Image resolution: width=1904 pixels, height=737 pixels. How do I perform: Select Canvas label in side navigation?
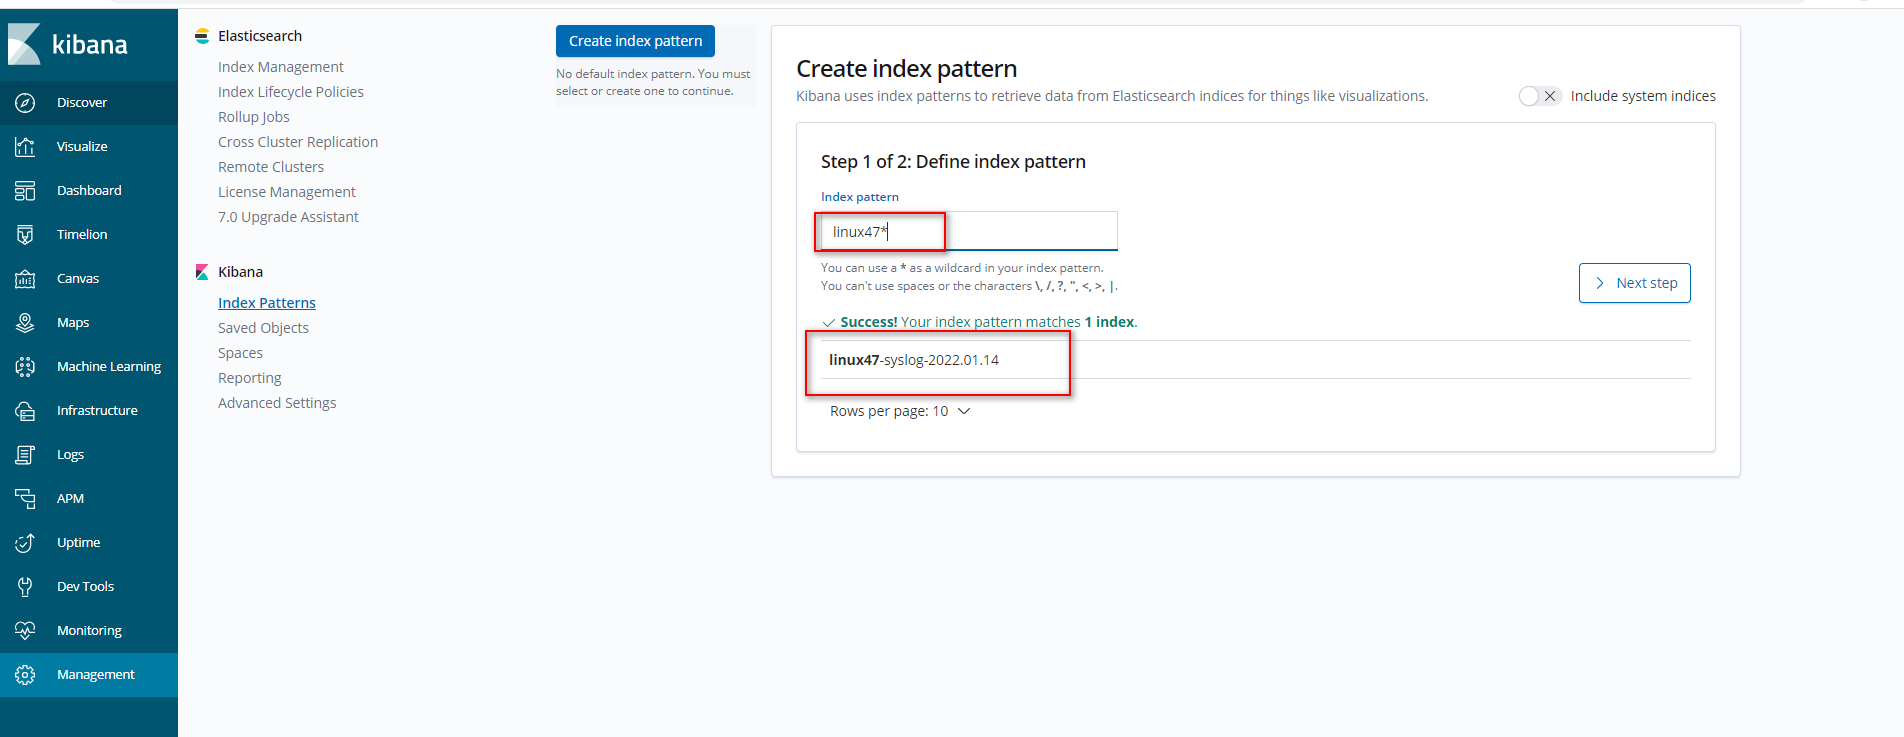tap(78, 278)
